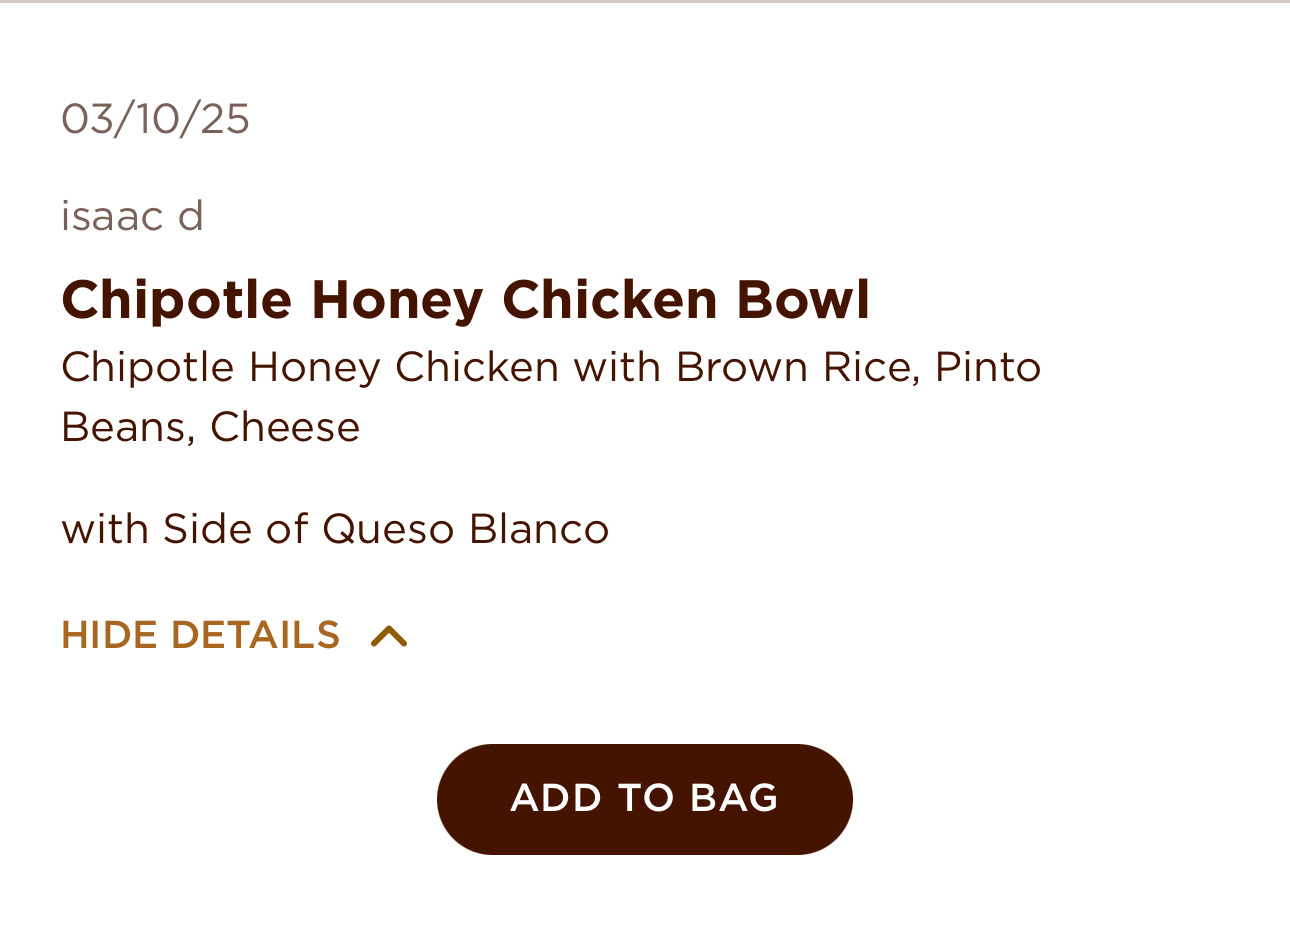Image resolution: width=1290 pixels, height=929 pixels.
Task: Click the words Queso Blanco
Action: point(465,529)
